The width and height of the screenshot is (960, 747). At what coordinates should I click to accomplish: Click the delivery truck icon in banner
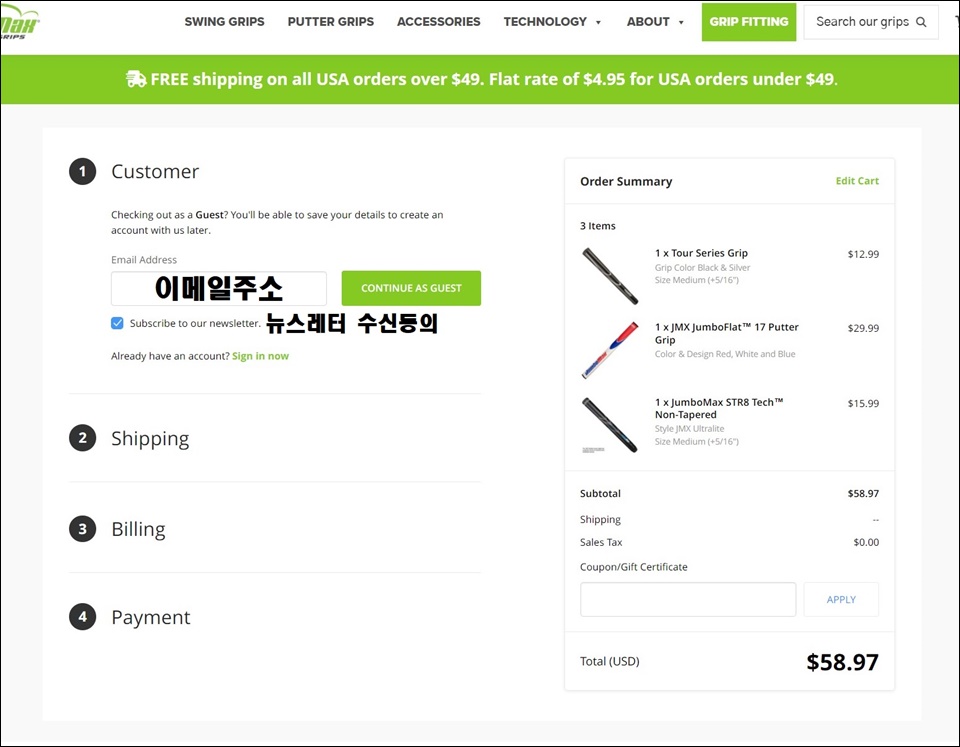pyautogui.click(x=136, y=79)
